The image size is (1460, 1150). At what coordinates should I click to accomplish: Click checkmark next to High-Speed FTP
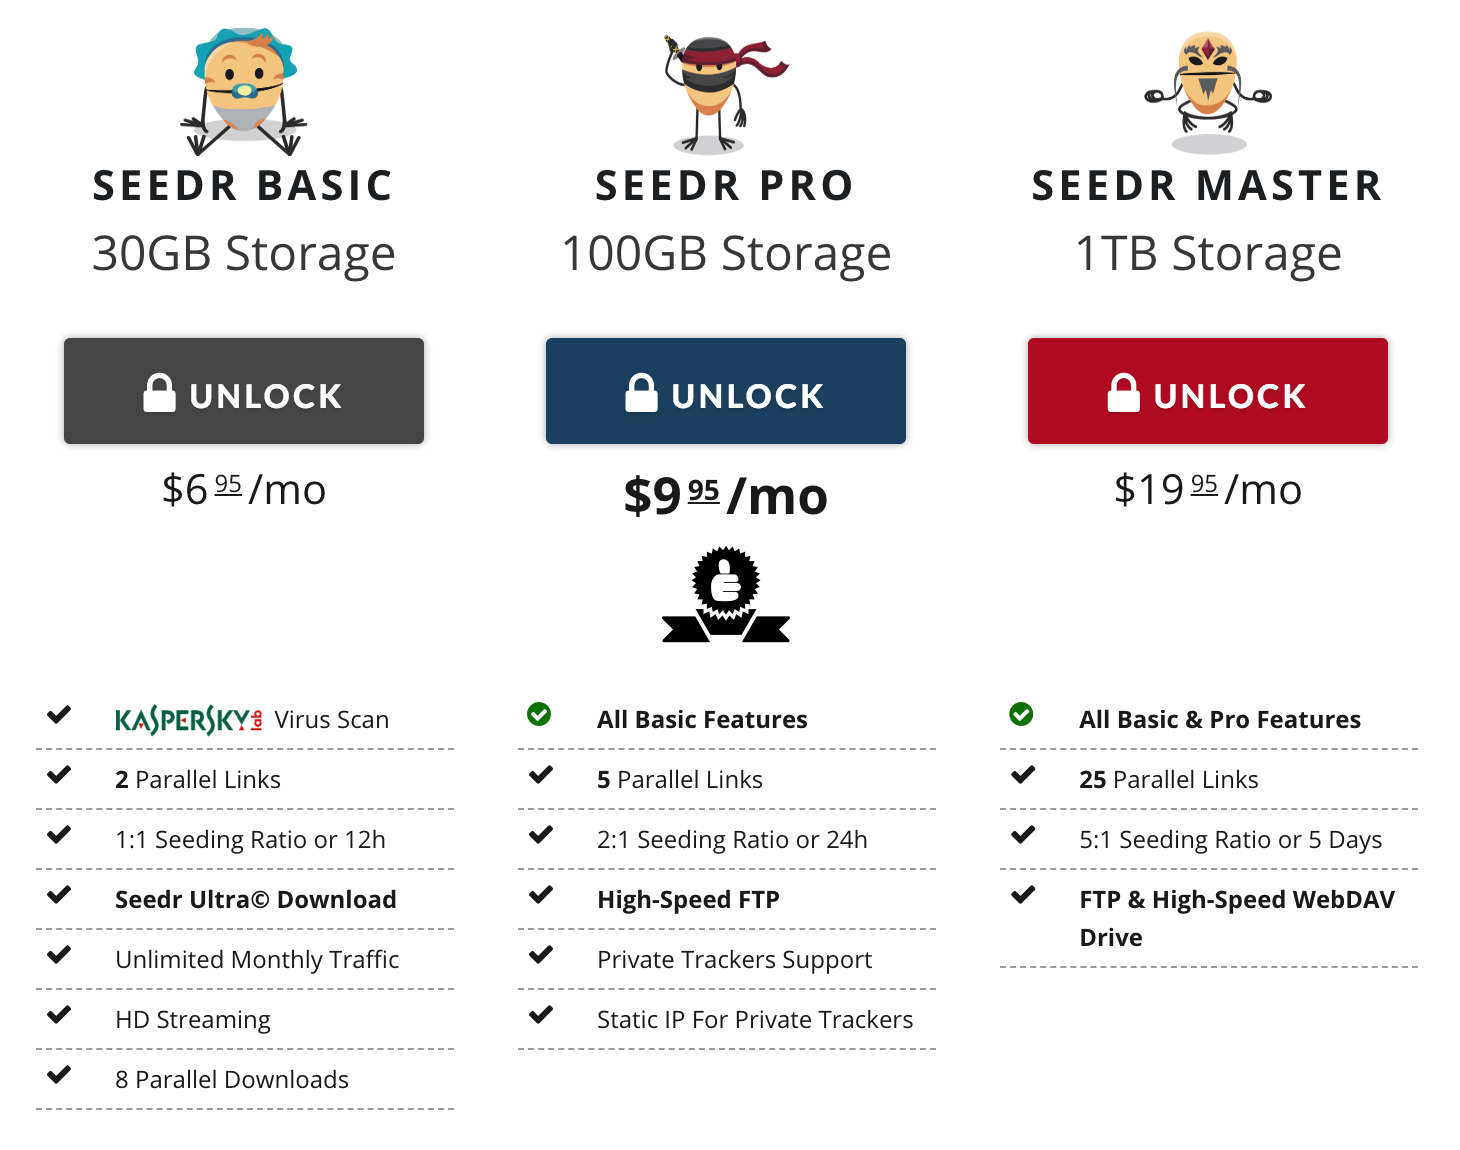(541, 894)
